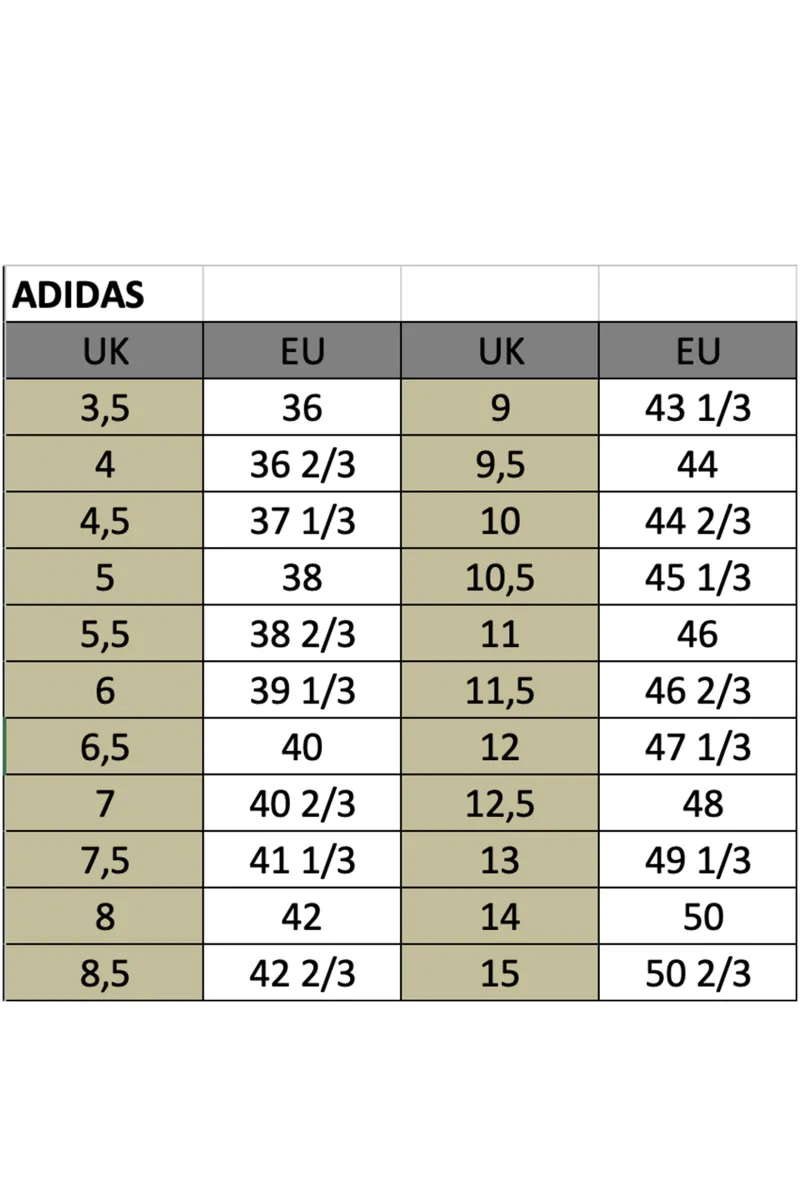Select the ADIDAS title cell
Screen dimensions: 800x1200
coord(104,294)
